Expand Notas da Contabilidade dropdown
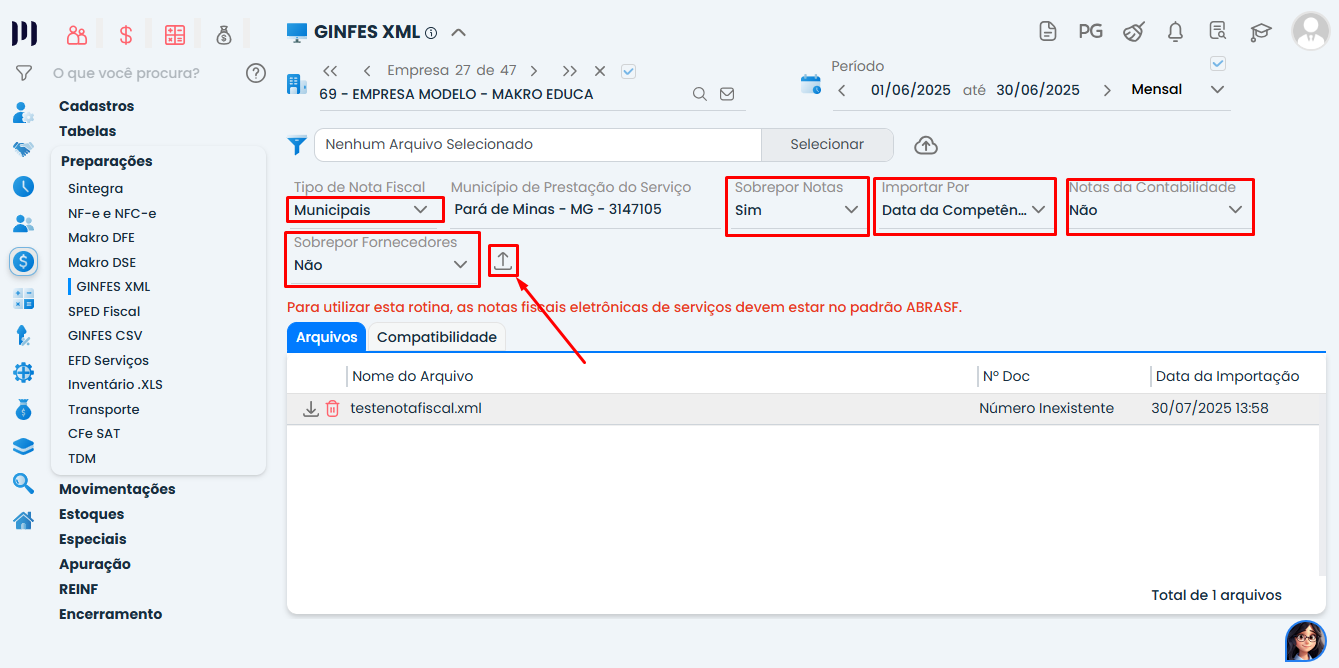This screenshot has height=668, width=1339. coord(1158,210)
